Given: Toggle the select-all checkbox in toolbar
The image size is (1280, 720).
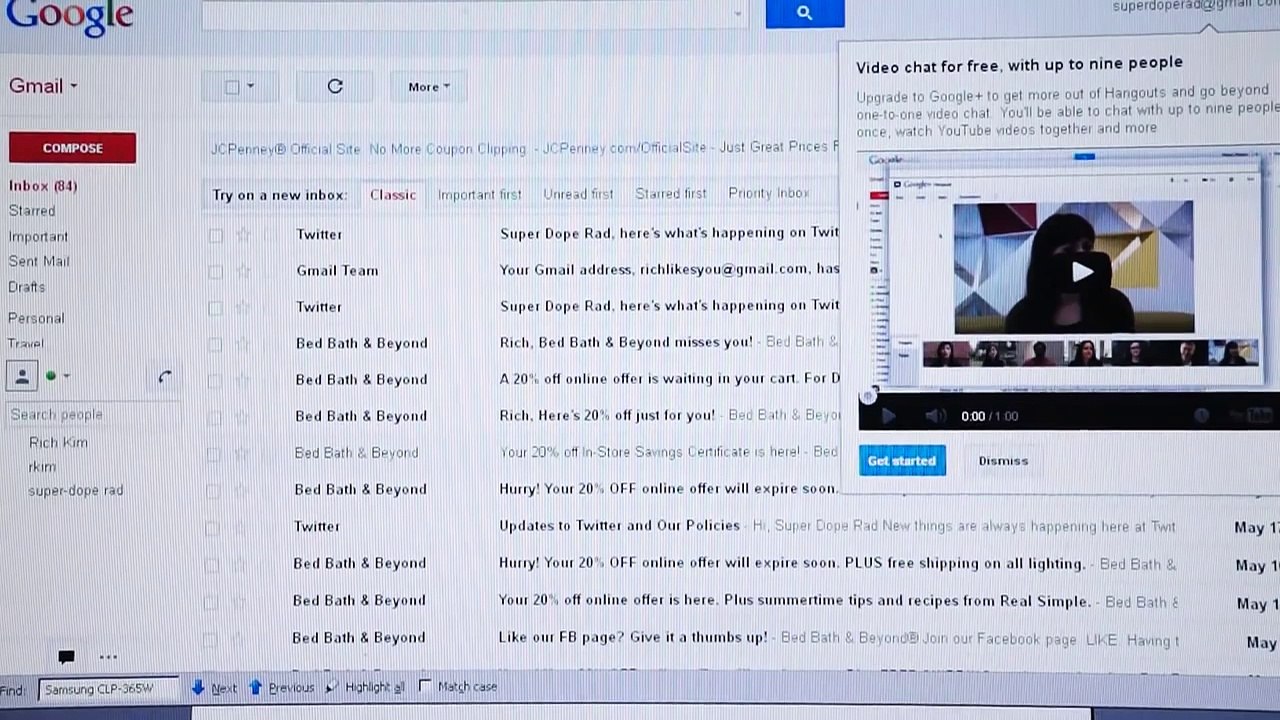Looking at the screenshot, I should pos(232,87).
